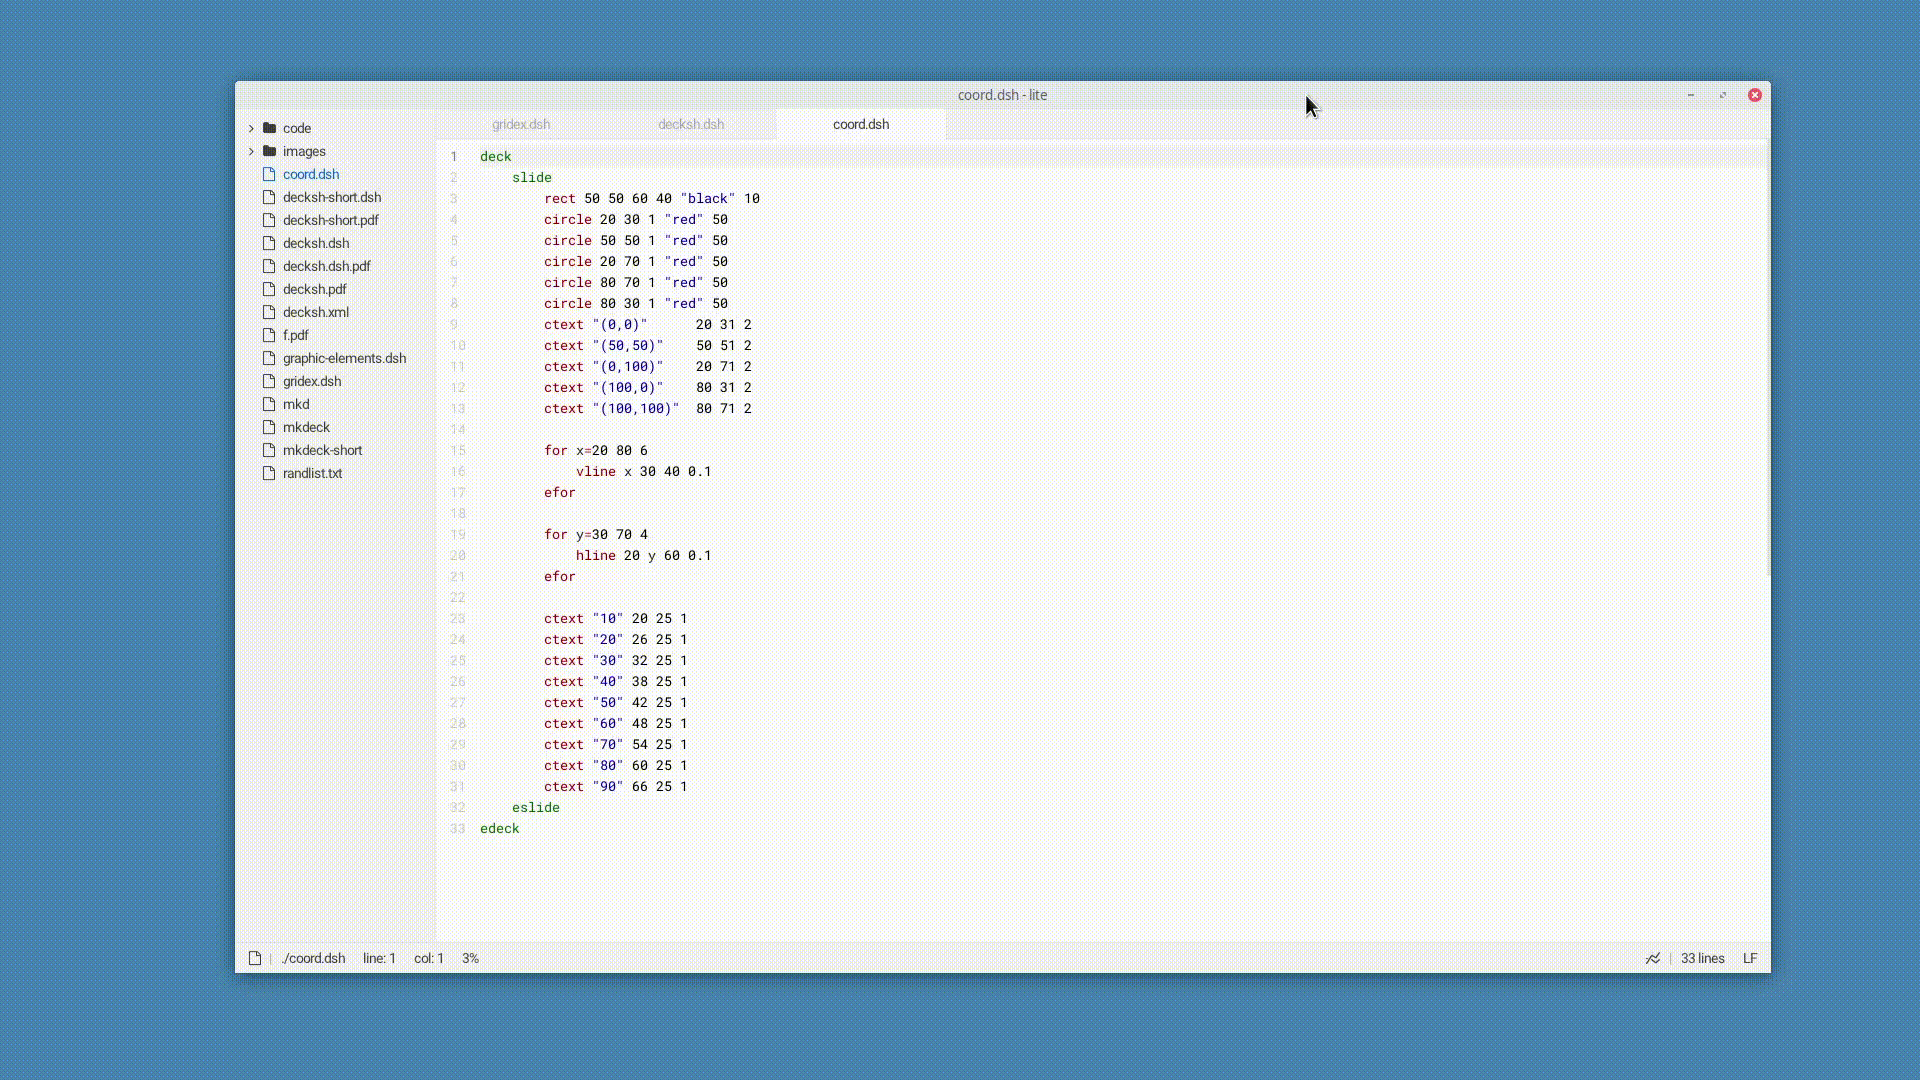The height and width of the screenshot is (1080, 1920).
Task: Click "33 lines" in the status bar
Action: point(1702,958)
